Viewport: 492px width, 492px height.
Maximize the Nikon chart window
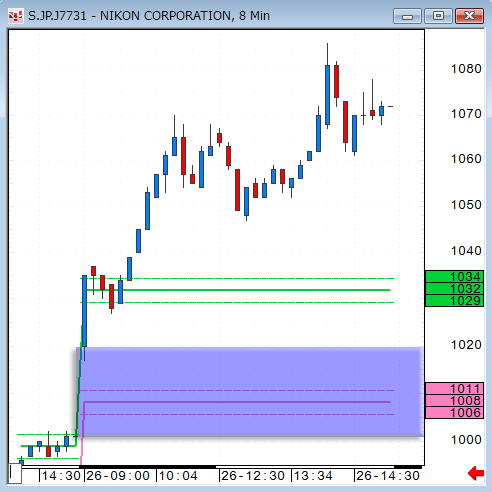click(438, 16)
